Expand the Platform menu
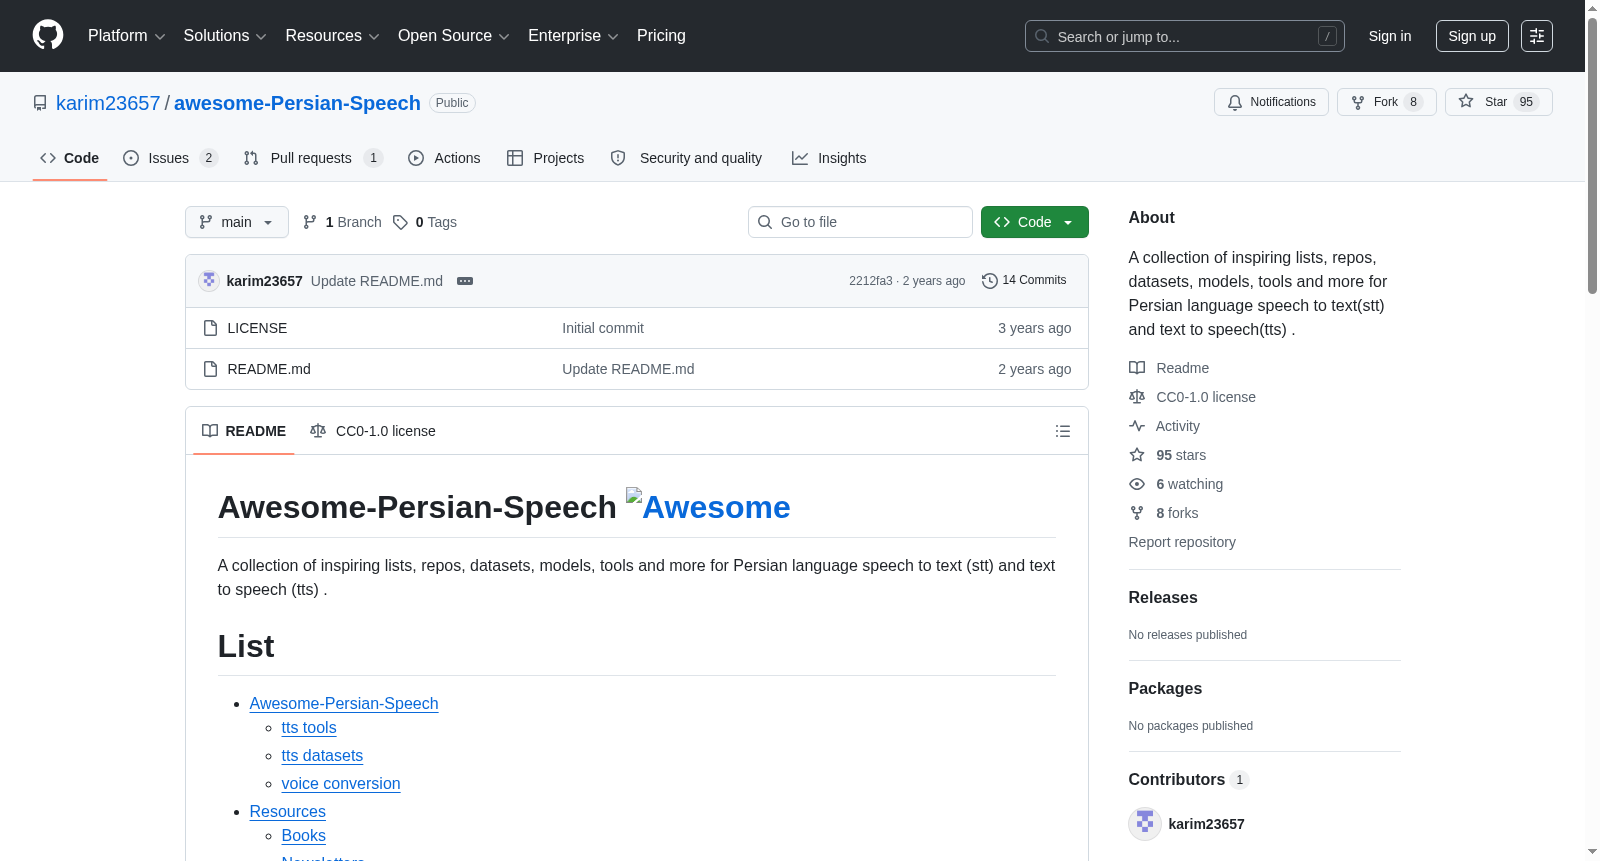The height and width of the screenshot is (861, 1600). 126,36
